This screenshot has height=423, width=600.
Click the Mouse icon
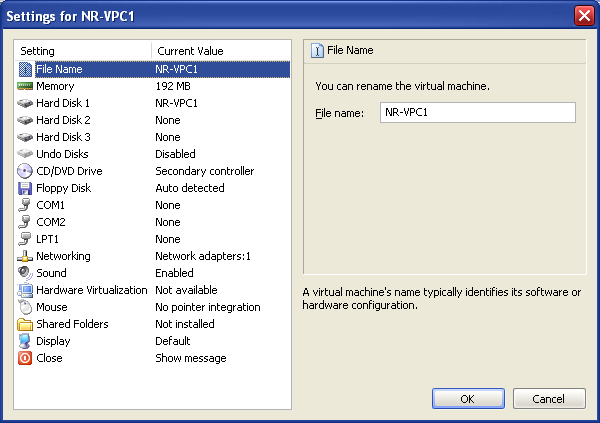tap(25, 307)
